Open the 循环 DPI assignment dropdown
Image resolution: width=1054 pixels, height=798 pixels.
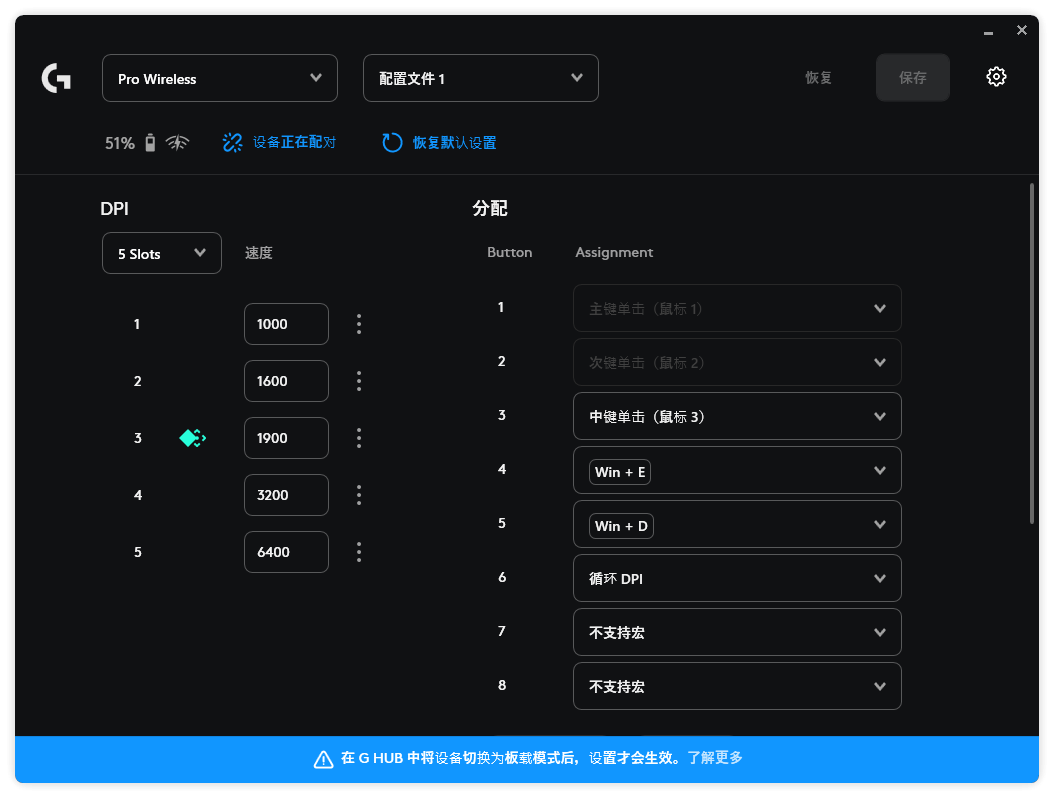coord(737,578)
